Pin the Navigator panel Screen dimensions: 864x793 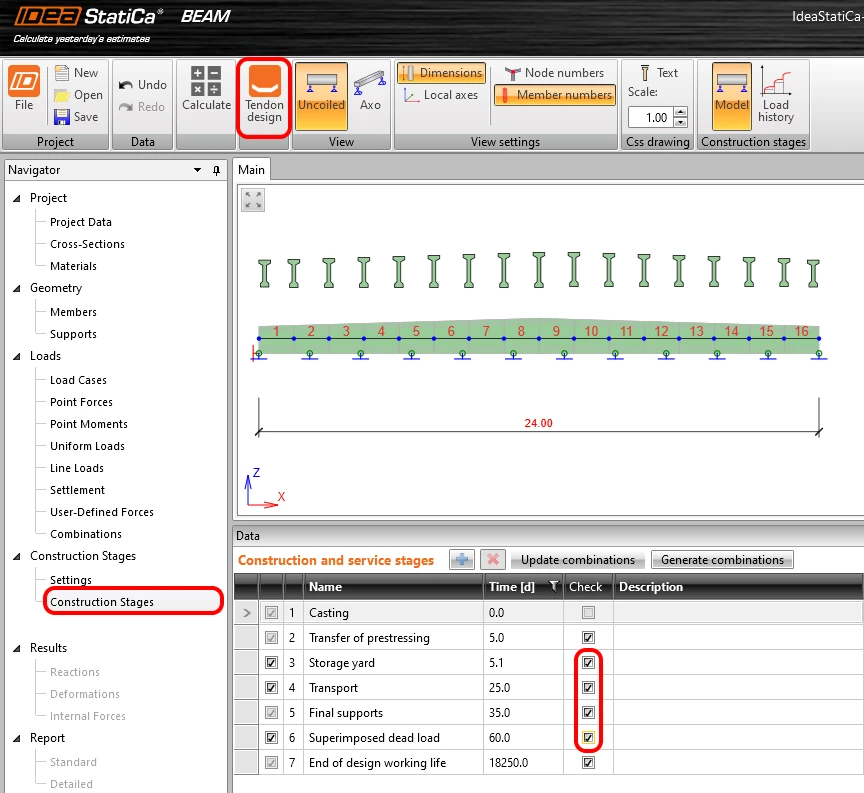pos(217,170)
